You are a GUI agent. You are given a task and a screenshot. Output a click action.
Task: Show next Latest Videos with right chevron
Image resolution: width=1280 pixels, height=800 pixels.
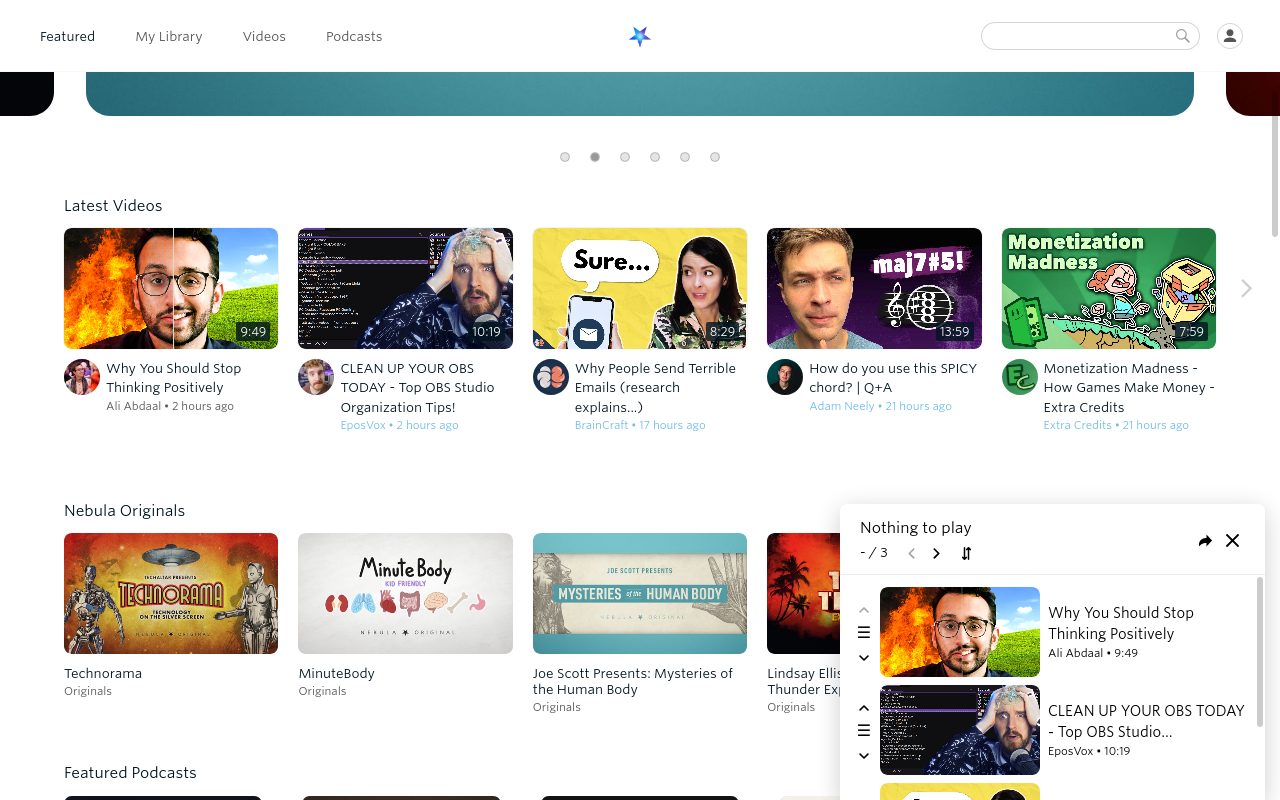tap(1246, 288)
